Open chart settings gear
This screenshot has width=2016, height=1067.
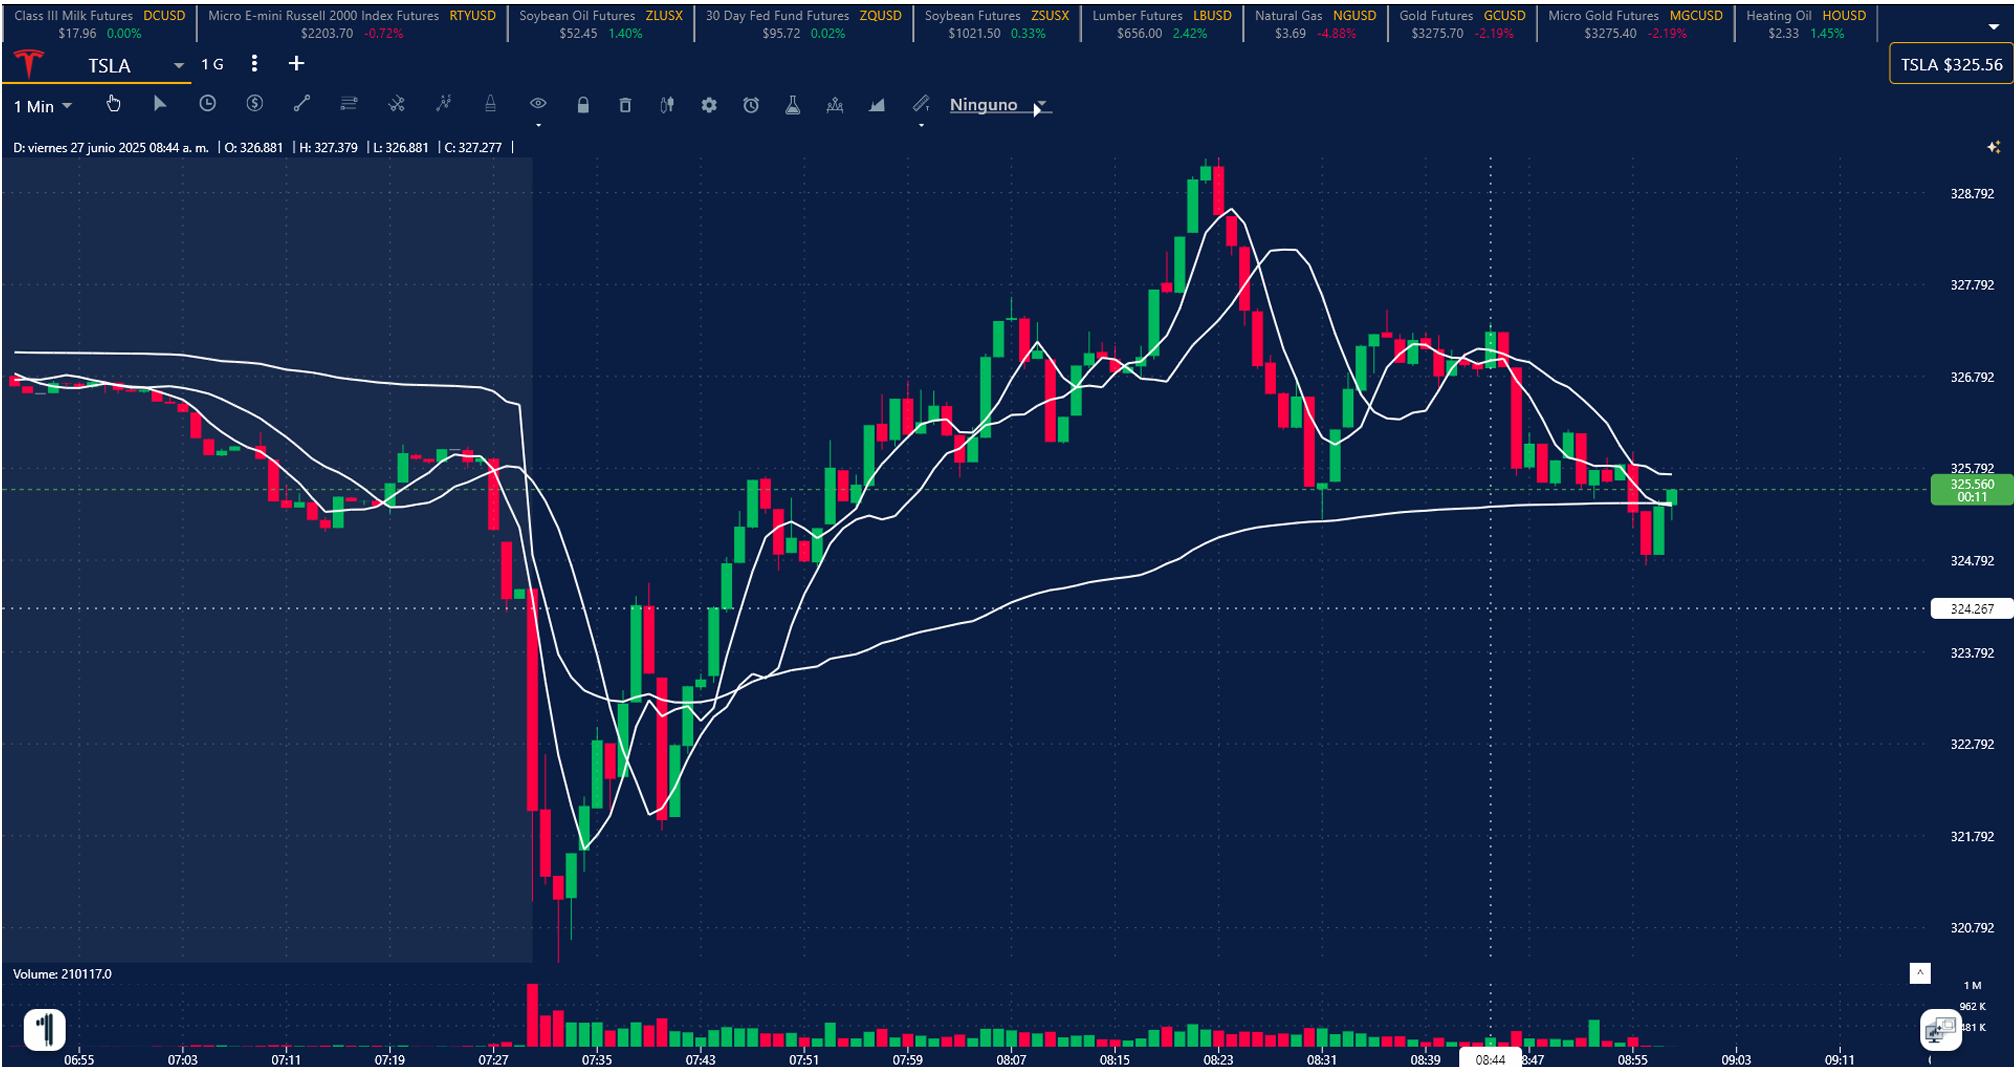coord(709,105)
